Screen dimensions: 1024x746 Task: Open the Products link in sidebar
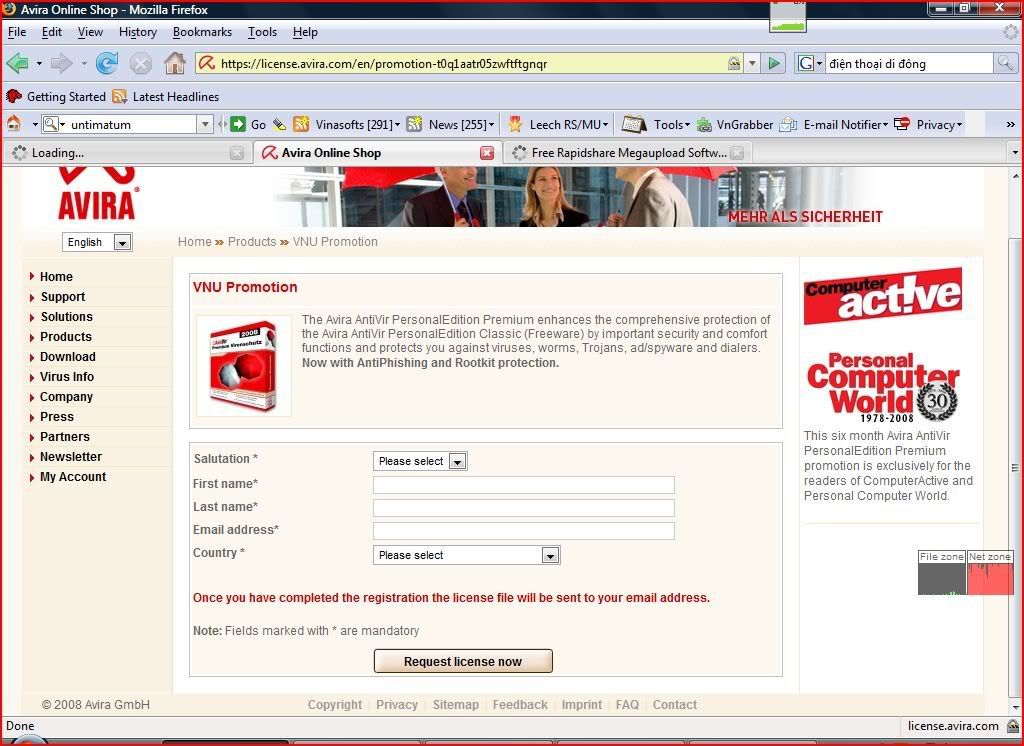[x=66, y=337]
